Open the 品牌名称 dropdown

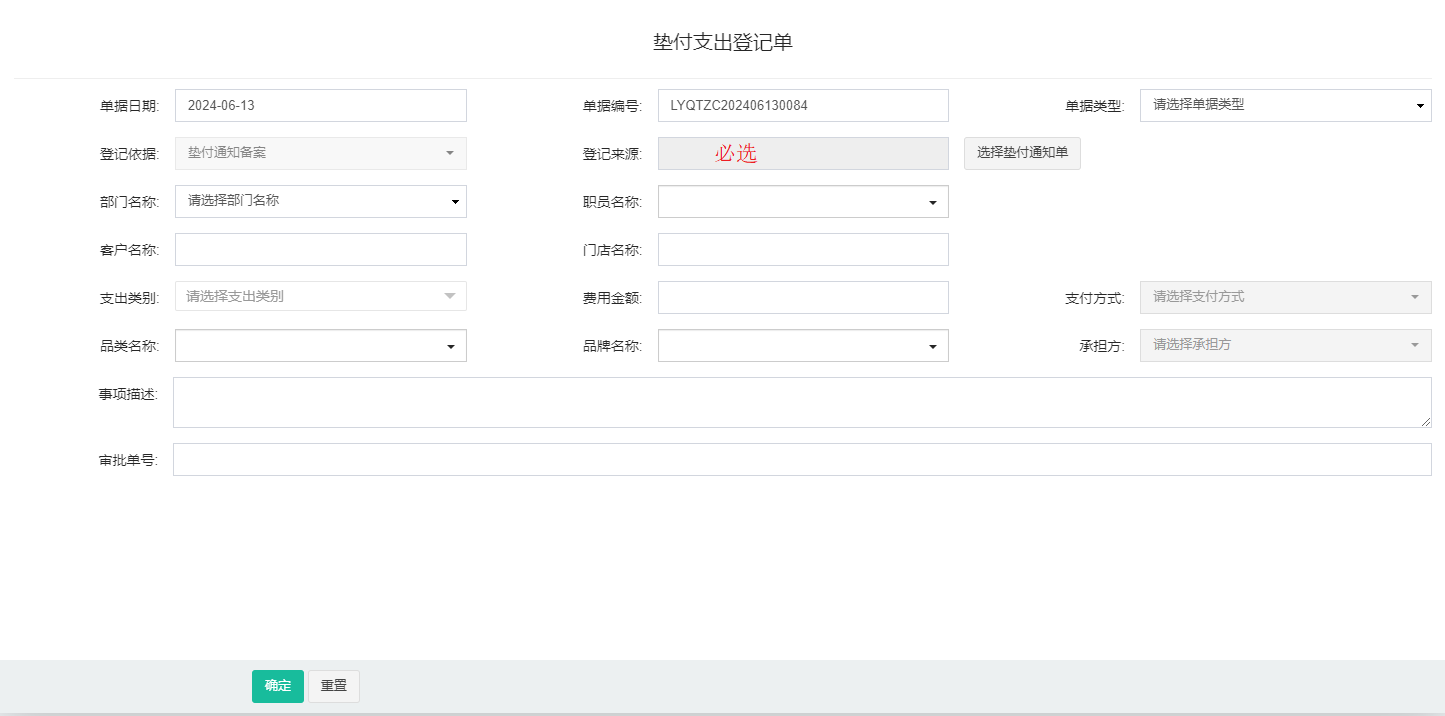[802, 346]
